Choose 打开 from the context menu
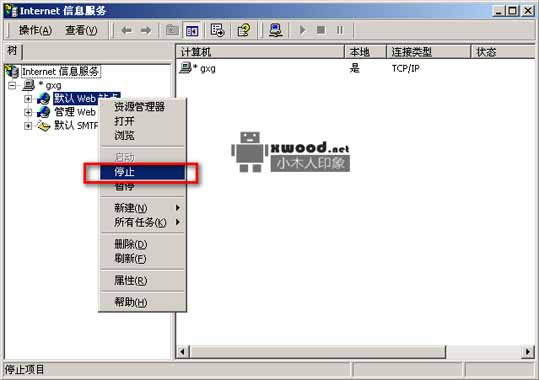The width and height of the screenshot is (539, 380). pyautogui.click(x=142, y=121)
